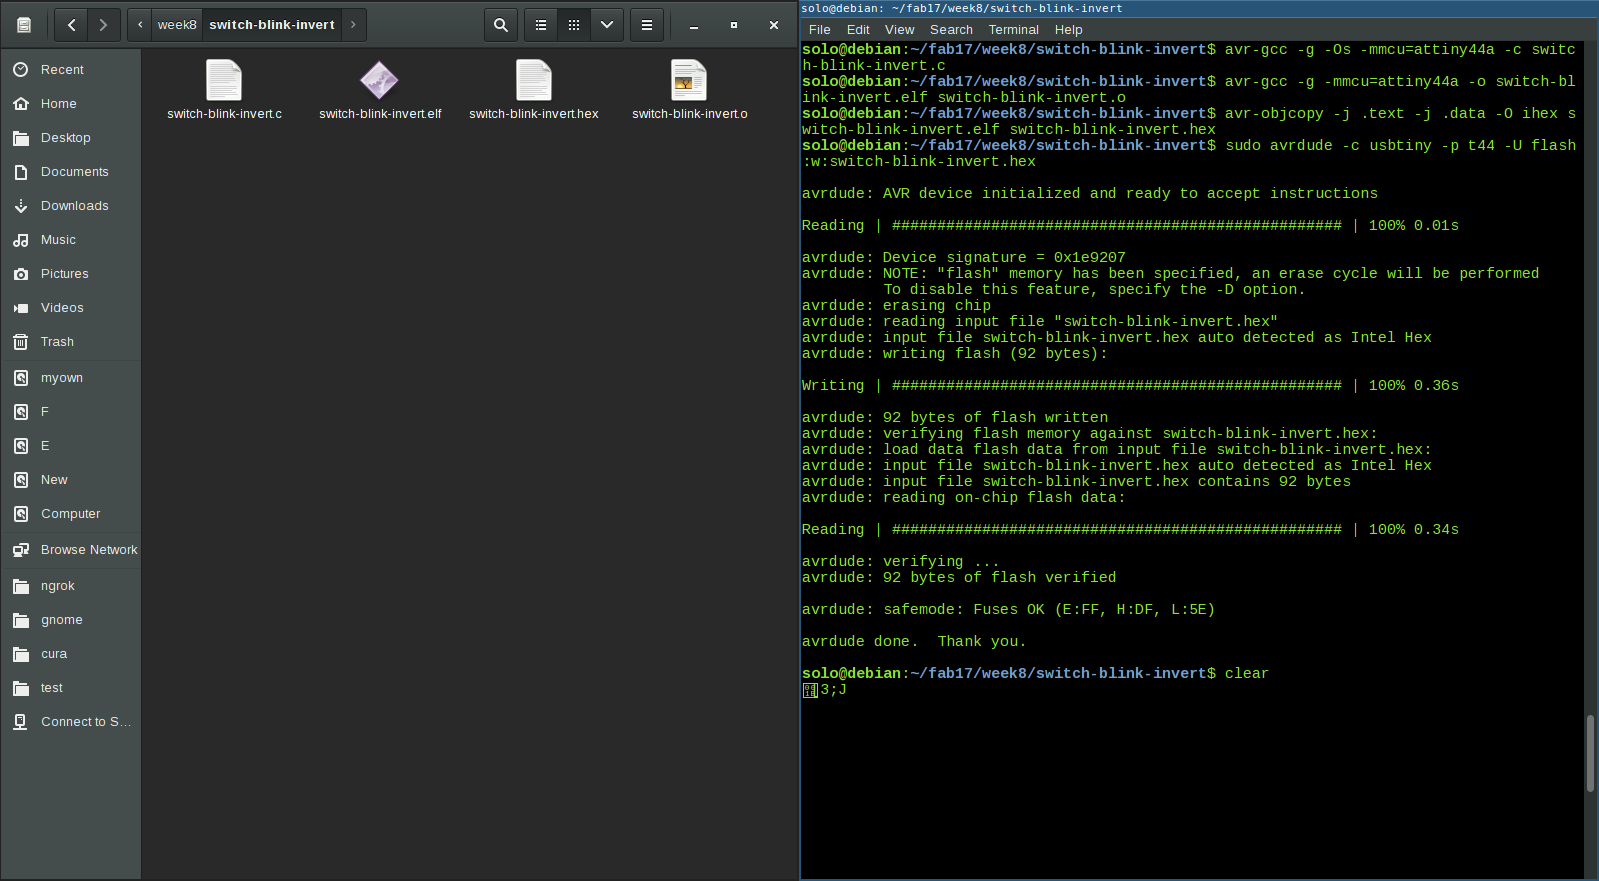
Task: Open Computer in the sidebar
Action: (x=70, y=514)
